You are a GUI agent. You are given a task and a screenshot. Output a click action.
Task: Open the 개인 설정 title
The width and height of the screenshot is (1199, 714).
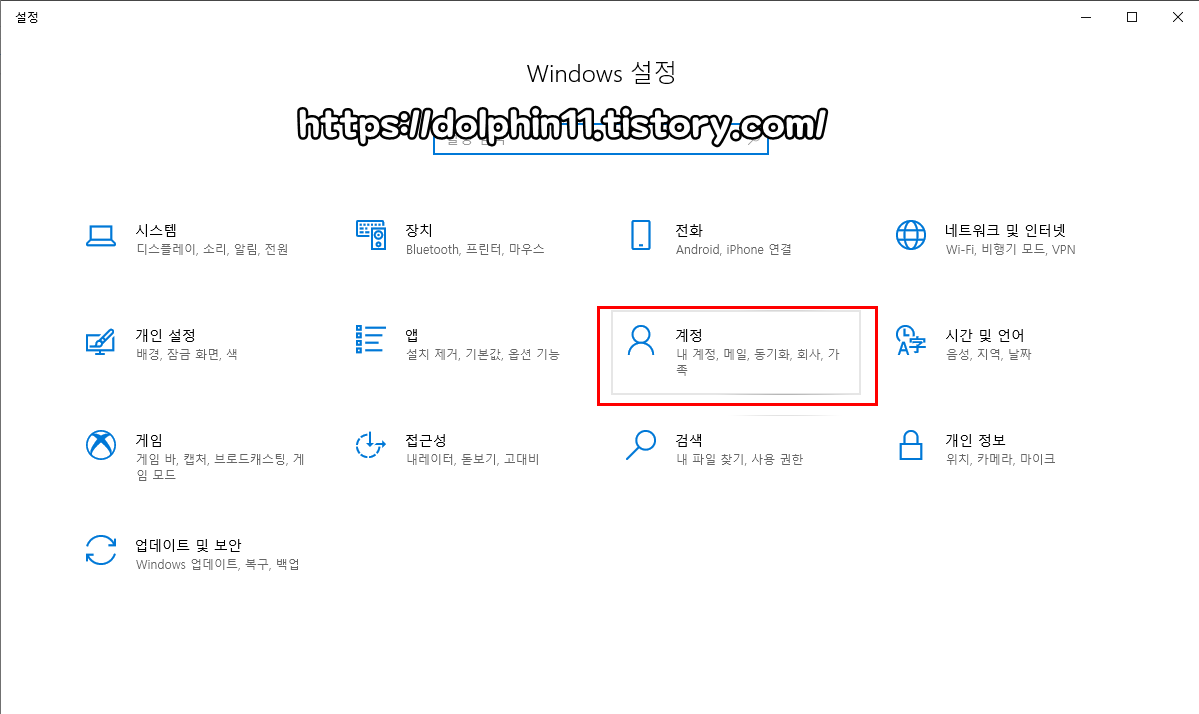[166, 336]
